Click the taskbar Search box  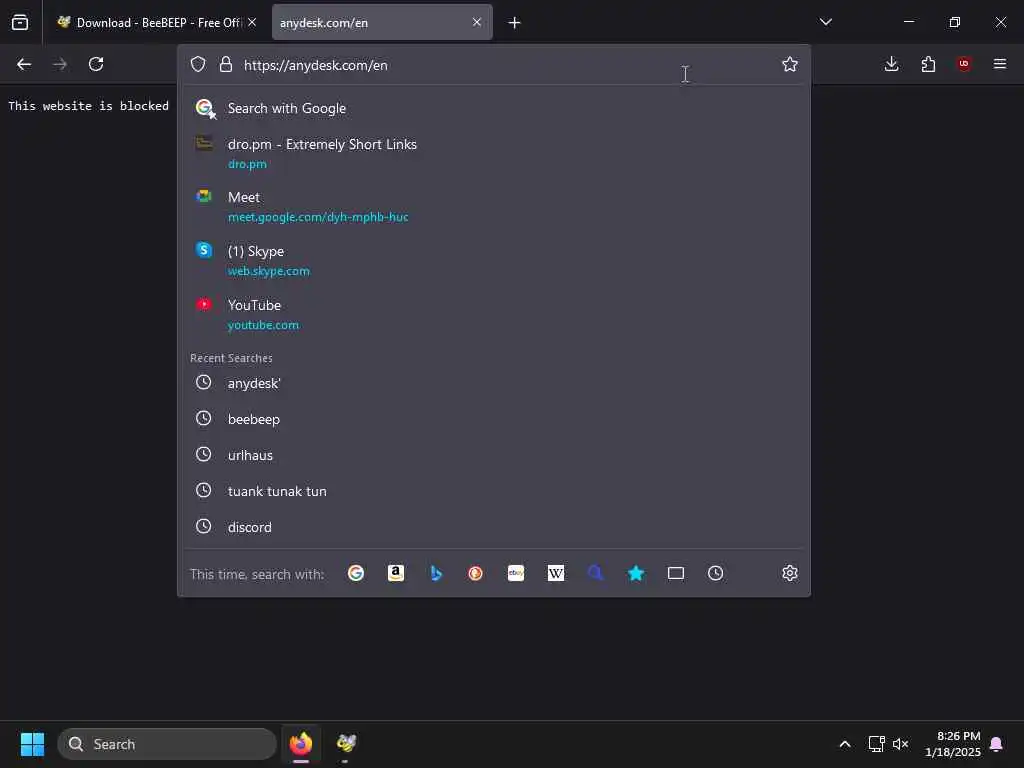[167, 744]
